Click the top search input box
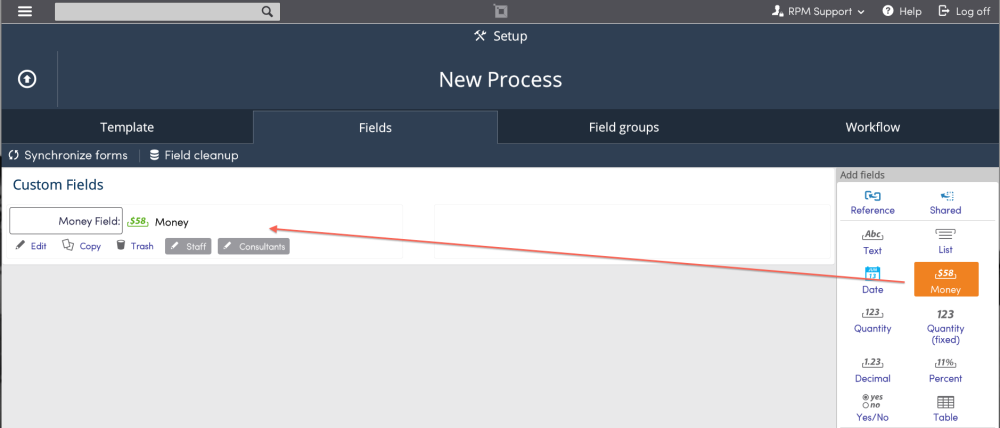Image resolution: width=1000 pixels, height=428 pixels. pyautogui.click(x=167, y=11)
